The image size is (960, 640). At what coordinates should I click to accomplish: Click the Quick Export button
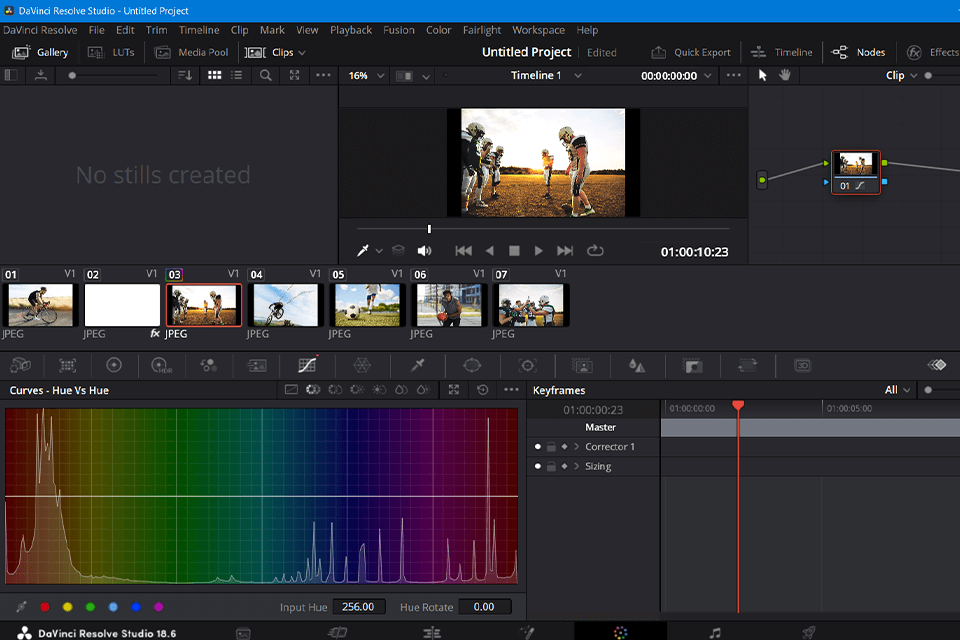pos(691,52)
